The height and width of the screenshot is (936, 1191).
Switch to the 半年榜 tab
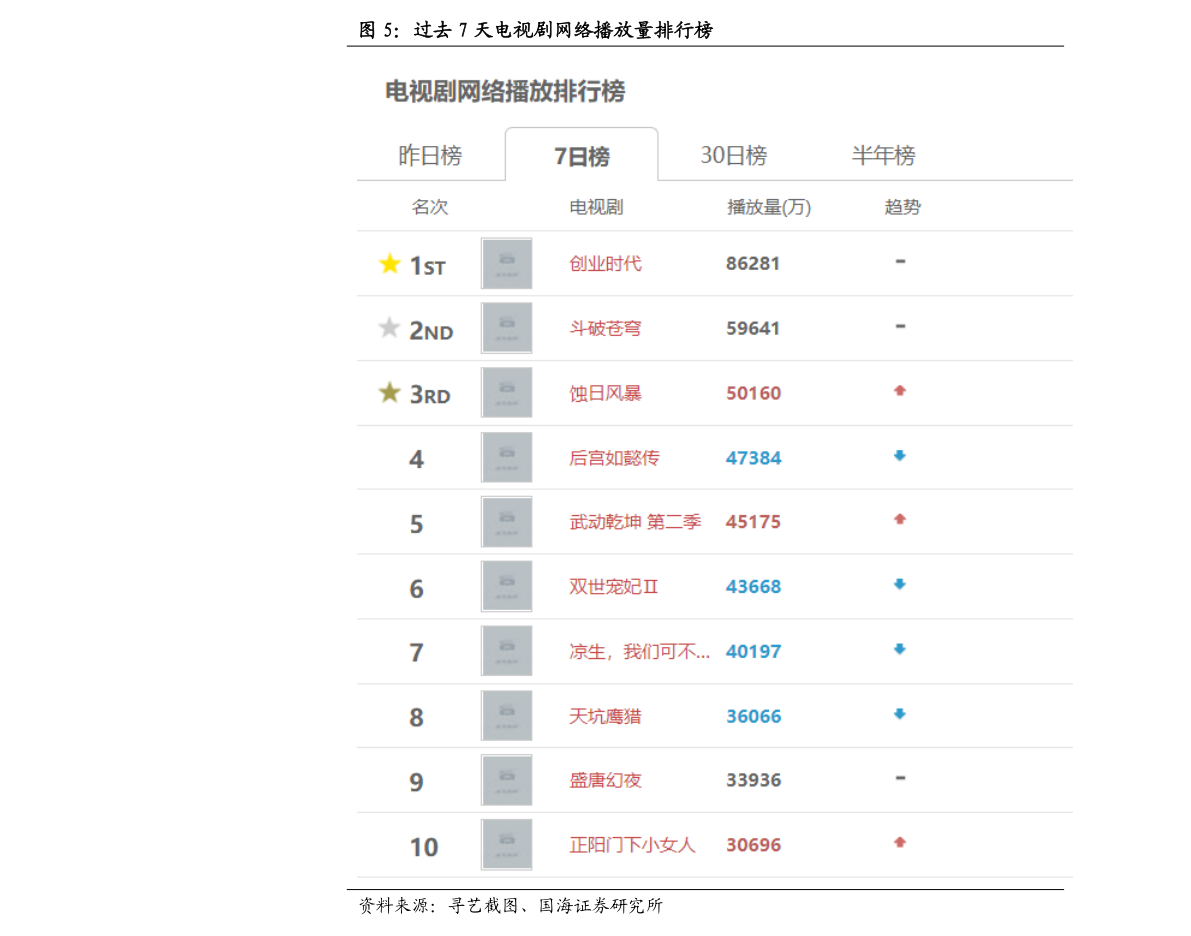pyautogui.click(x=883, y=156)
